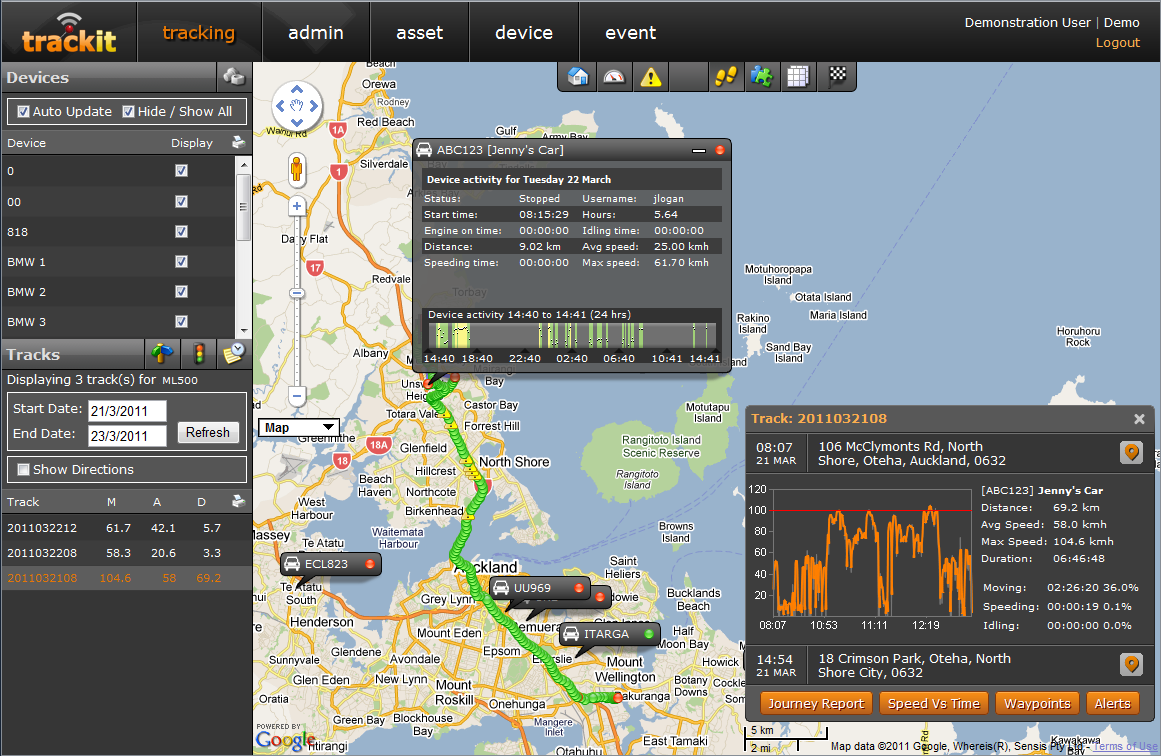Open the grid table tool
This screenshot has width=1161, height=756.
pos(798,76)
